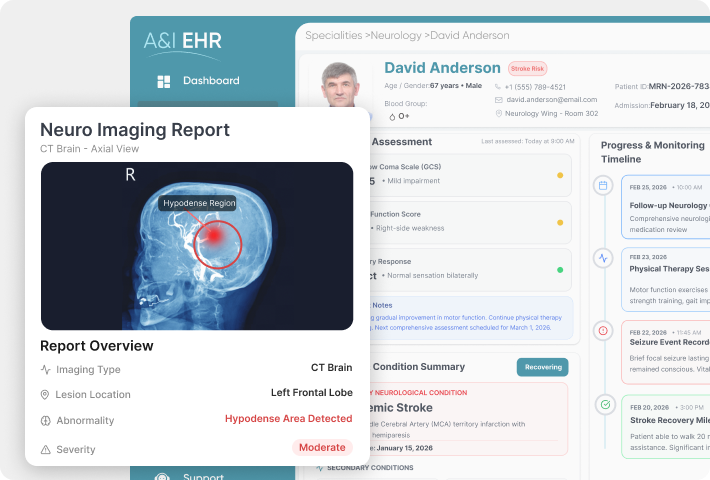Select the Patient ID MRN value
The height and width of the screenshot is (480, 710).
(x=679, y=86)
